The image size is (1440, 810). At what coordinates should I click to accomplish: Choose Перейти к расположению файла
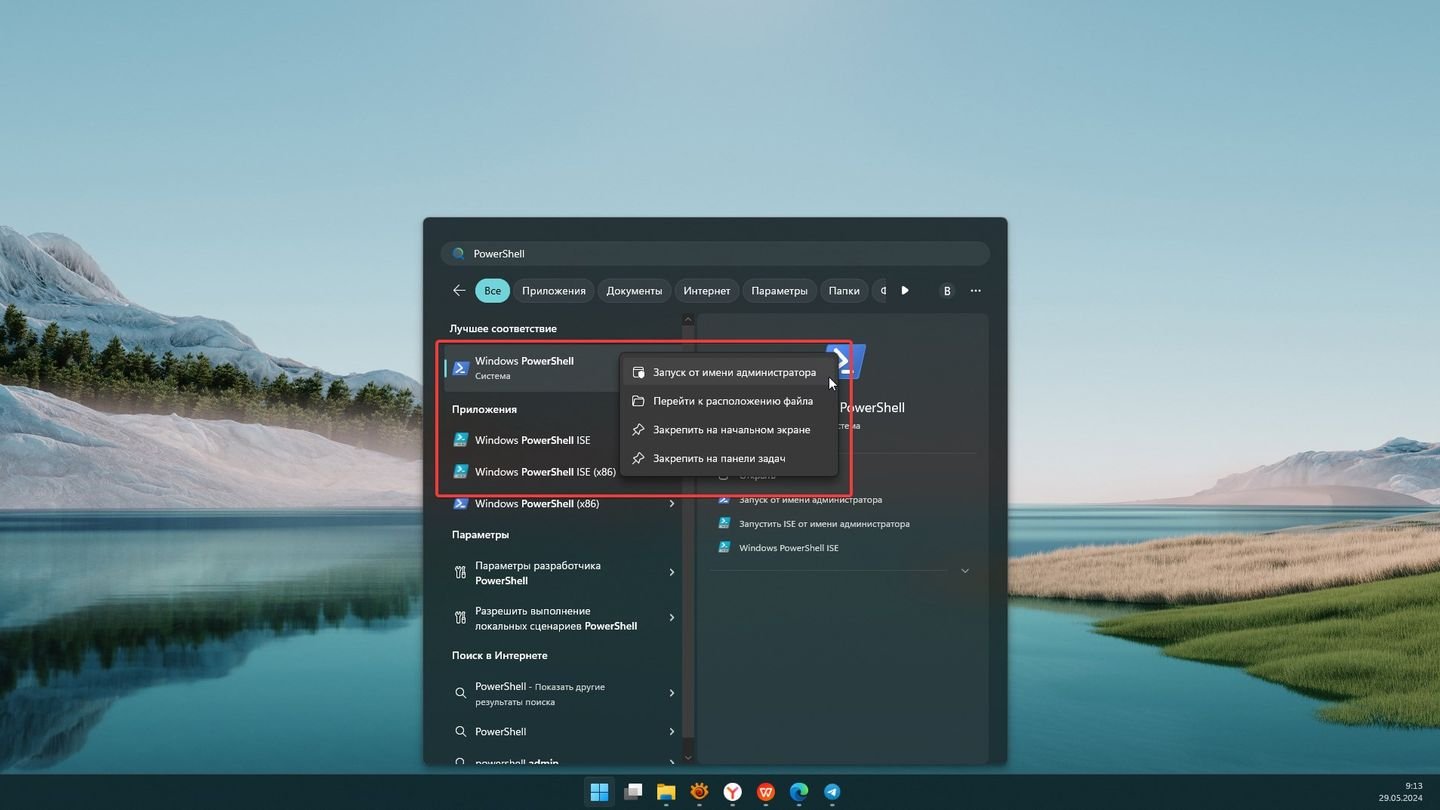click(x=729, y=401)
